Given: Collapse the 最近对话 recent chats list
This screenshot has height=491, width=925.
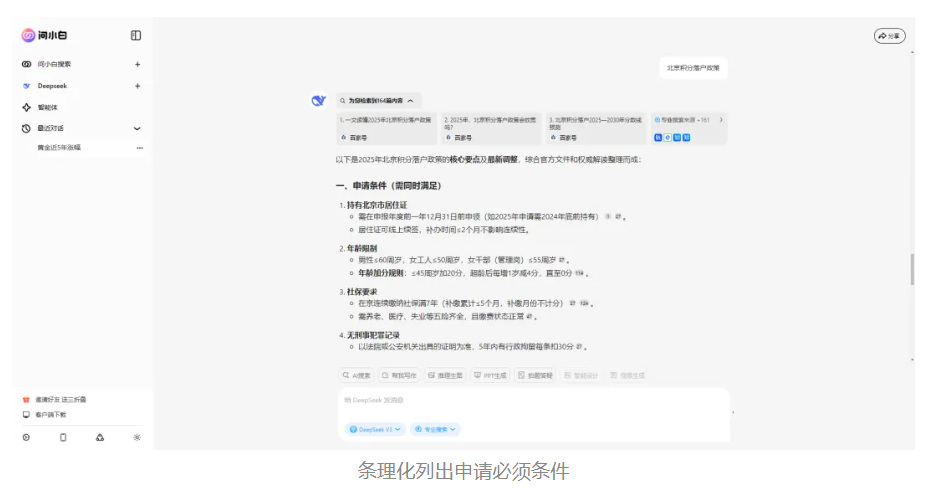Looking at the screenshot, I should pyautogui.click(x=138, y=128).
